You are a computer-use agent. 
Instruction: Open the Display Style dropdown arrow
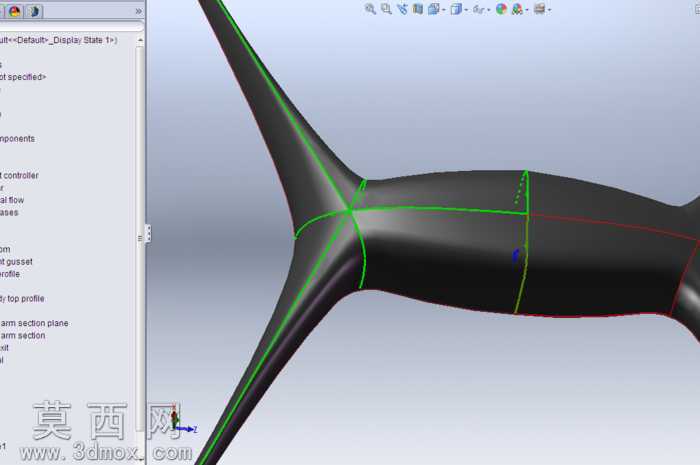click(466, 10)
